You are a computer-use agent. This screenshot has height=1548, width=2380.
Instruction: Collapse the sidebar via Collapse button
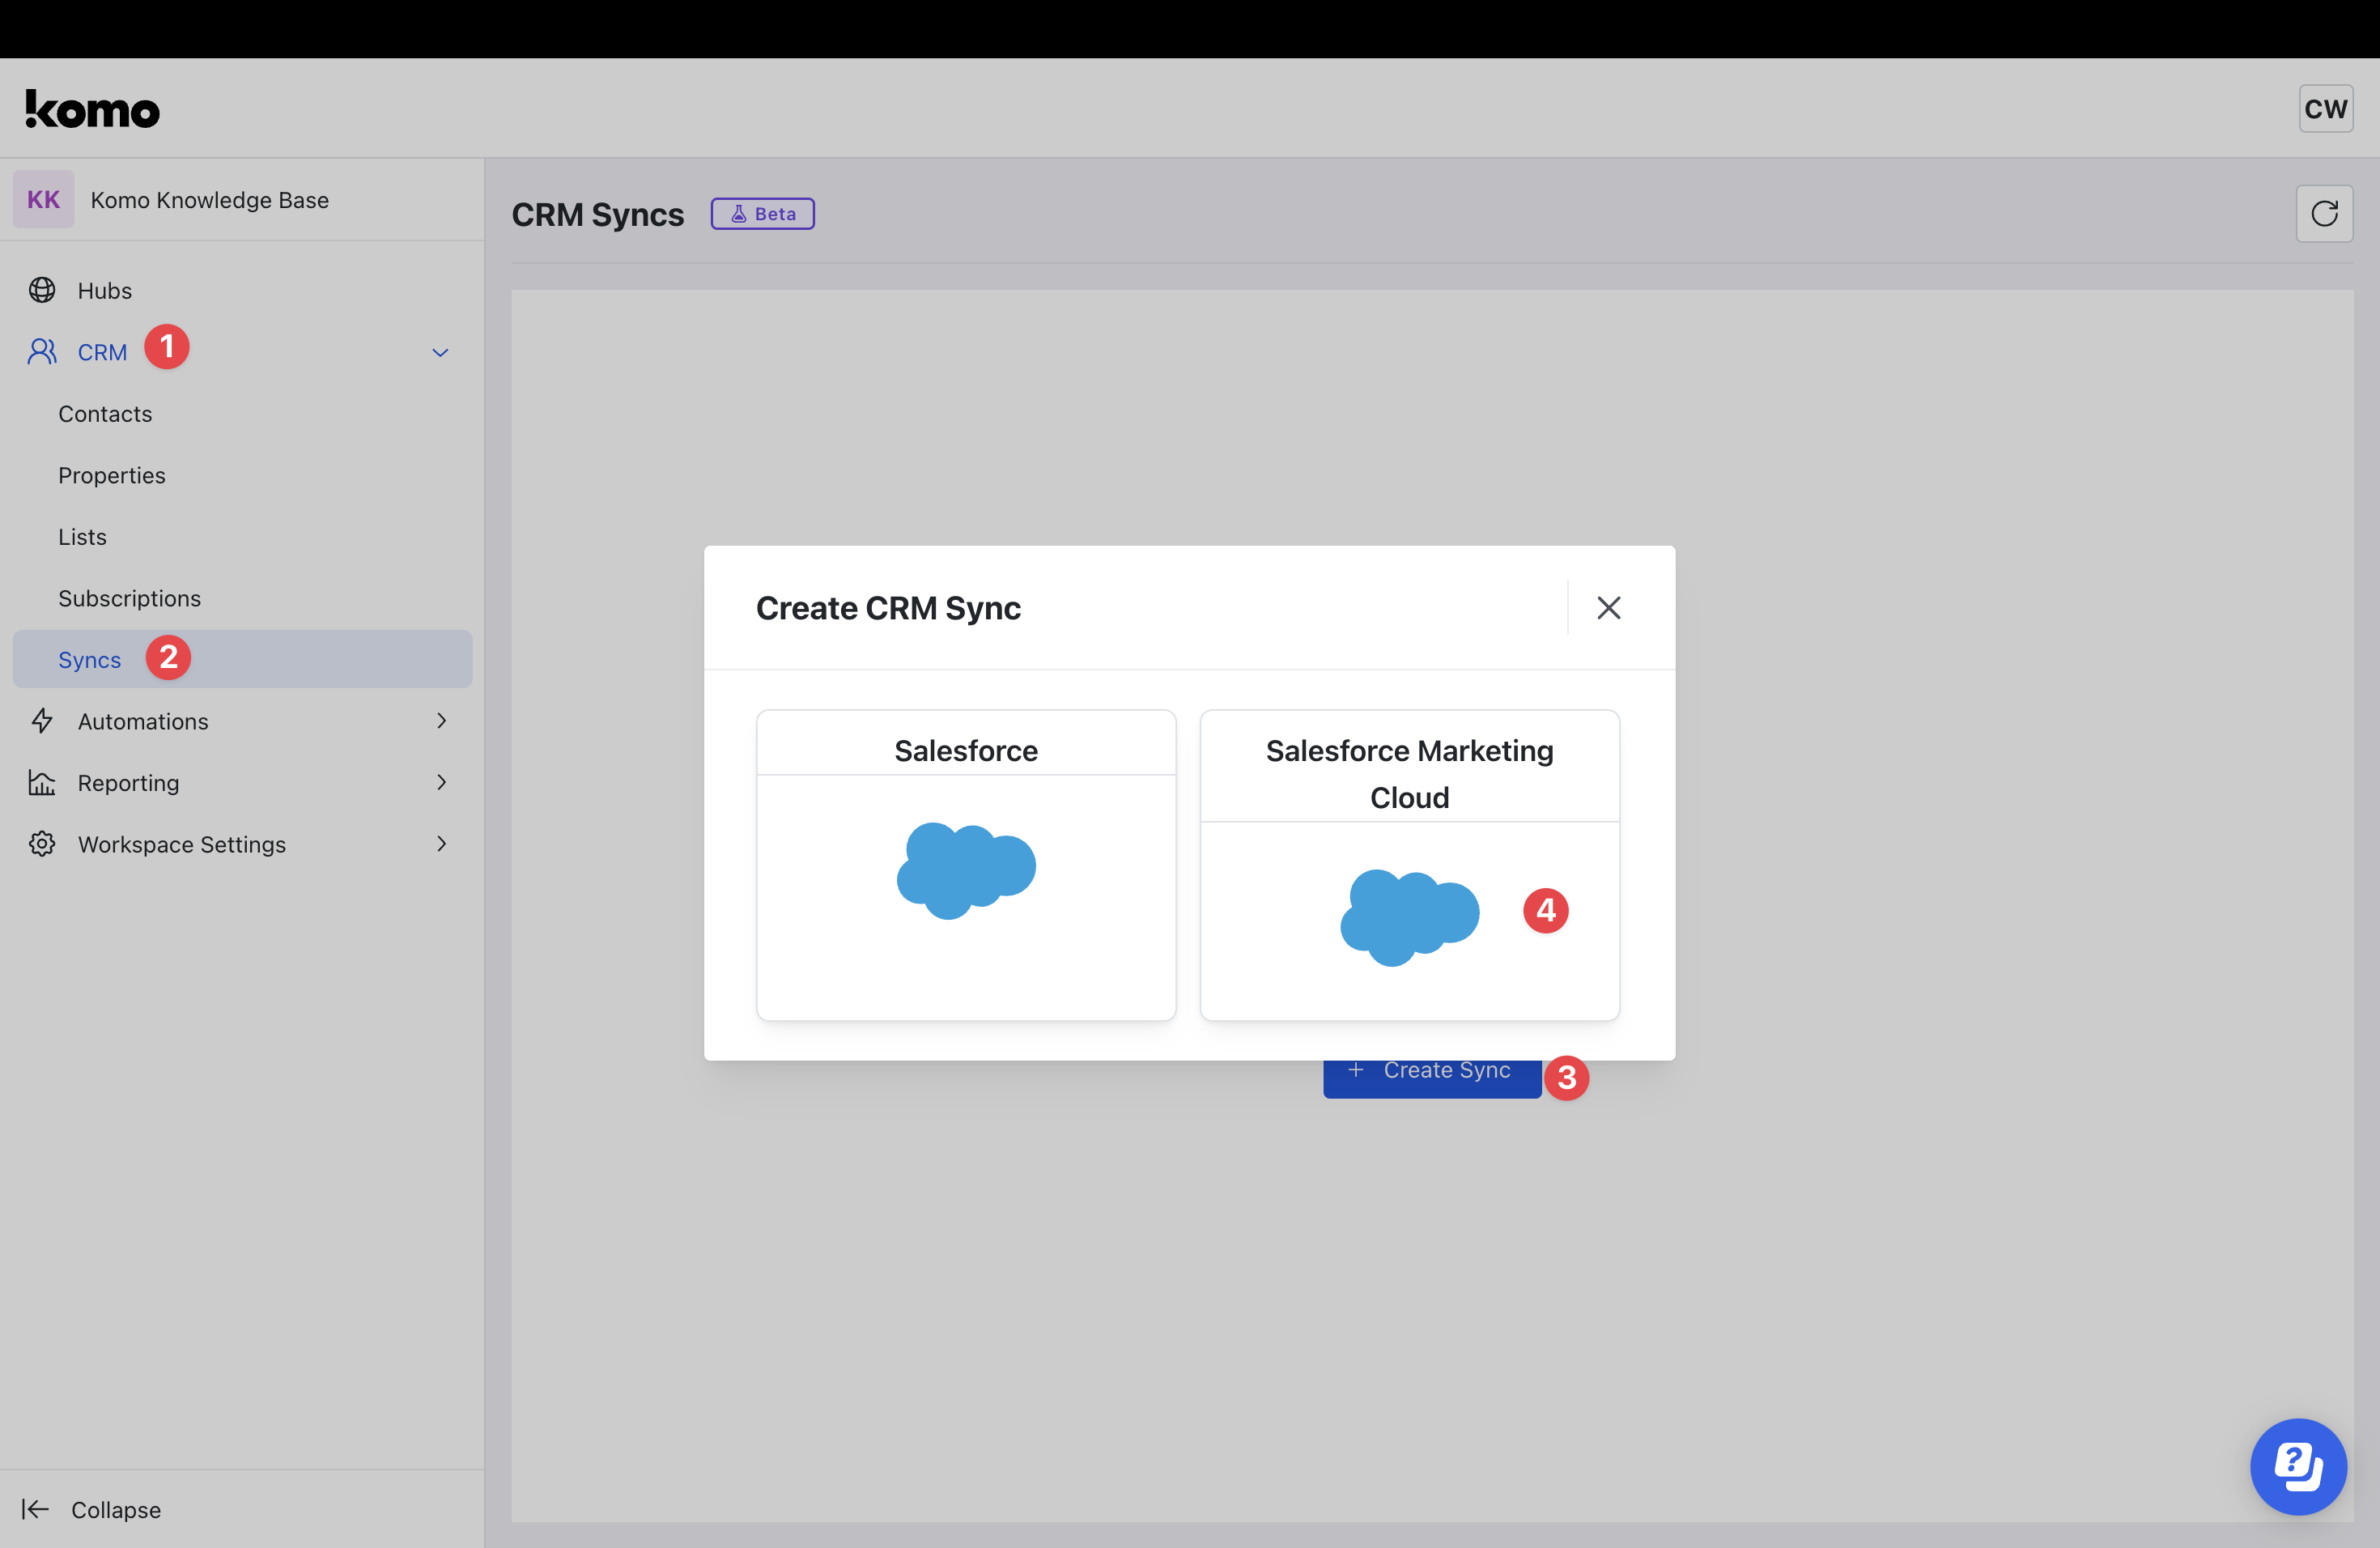(92, 1509)
